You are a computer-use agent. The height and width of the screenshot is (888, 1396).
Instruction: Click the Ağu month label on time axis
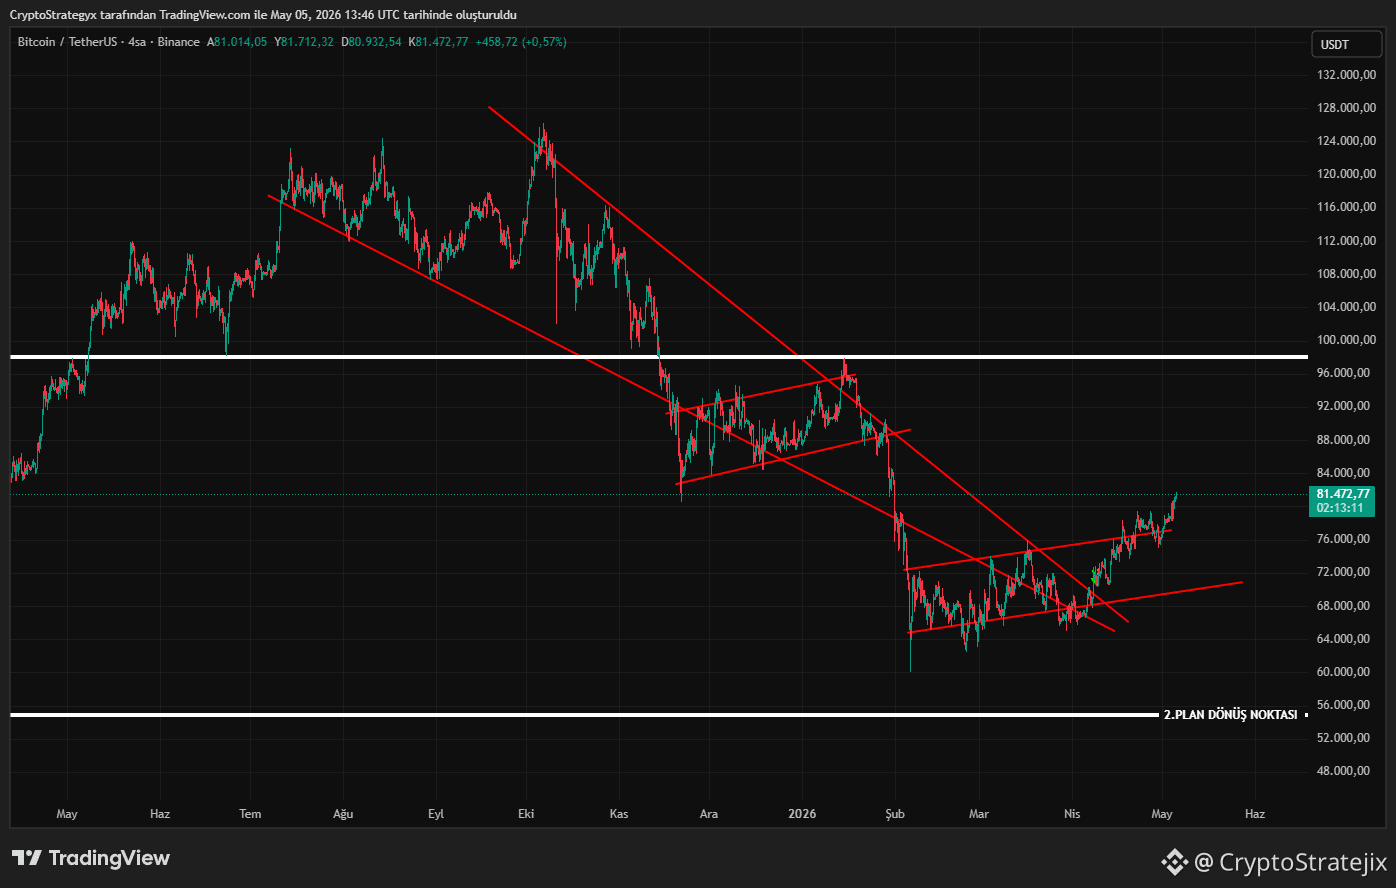click(x=343, y=814)
